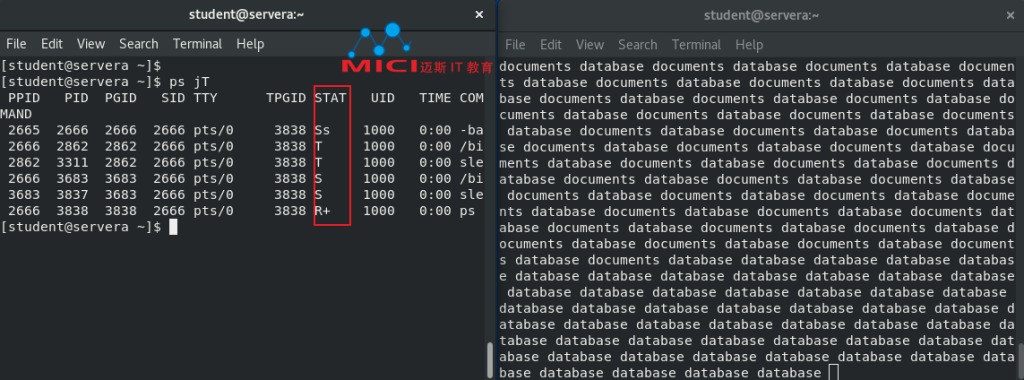Open Terminal menu in right terminal
The image size is (1024, 380).
696,44
